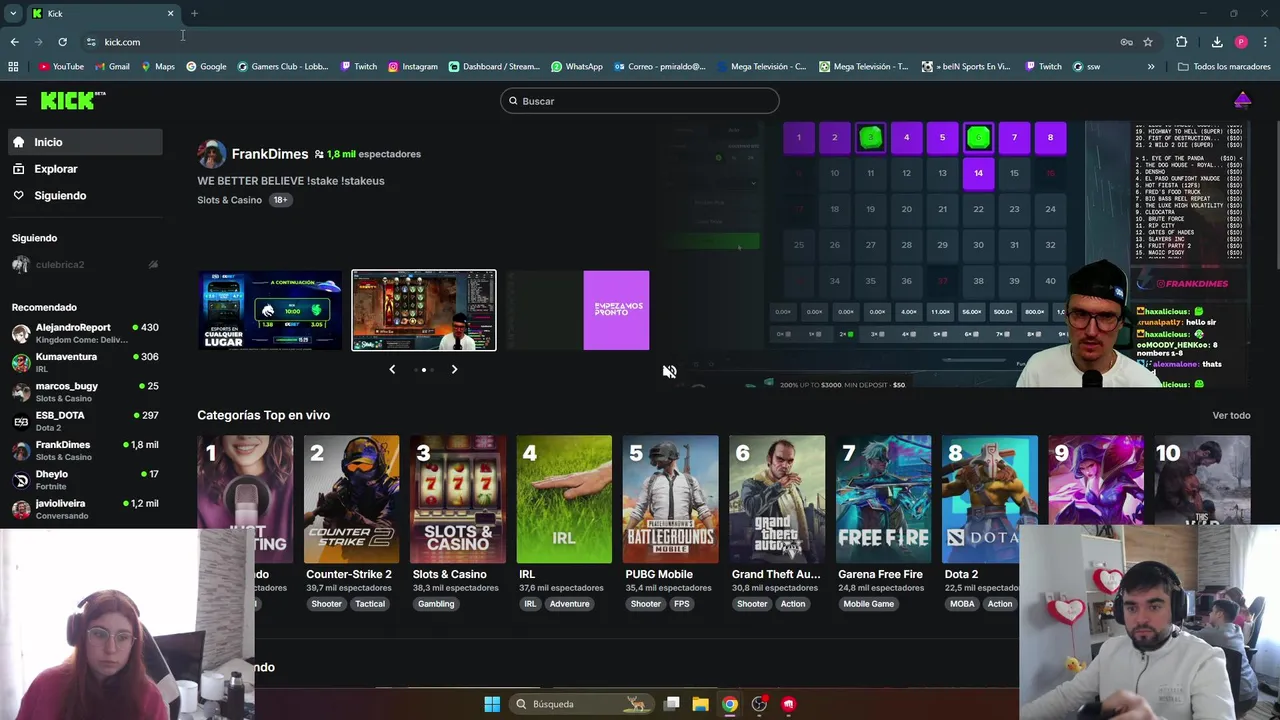Click the browser back arrow
The height and width of the screenshot is (720, 1280).
click(14, 42)
